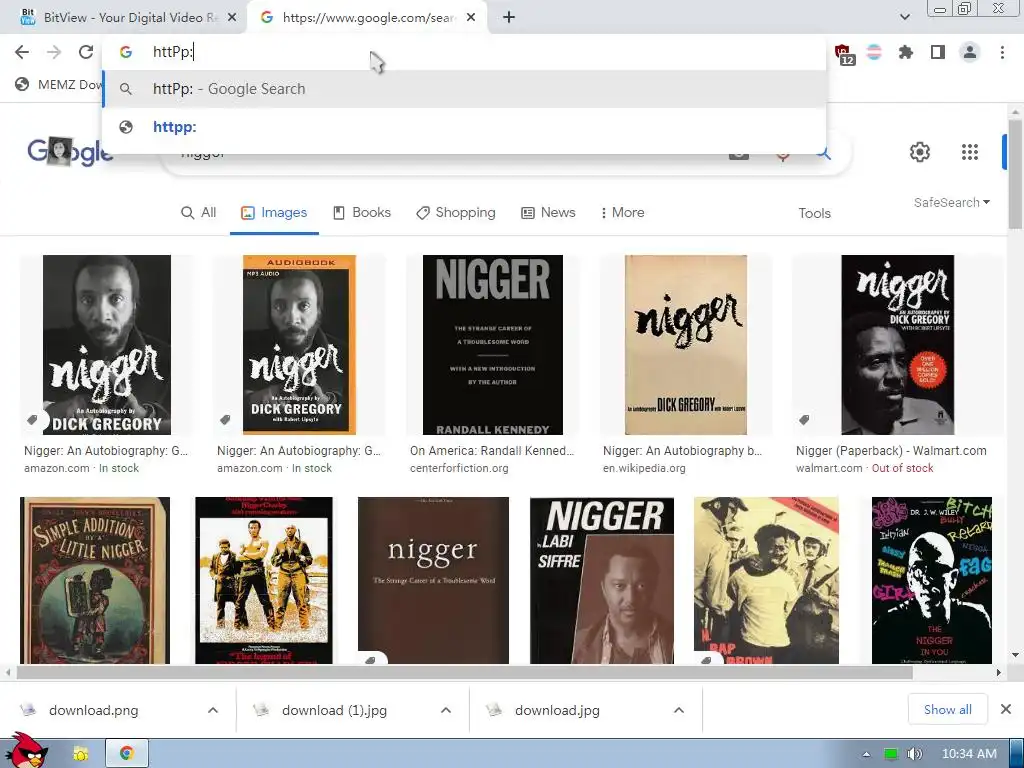Click the vertical page scrollbar thumb
Screen dimensions: 1024x768
point(1015,174)
